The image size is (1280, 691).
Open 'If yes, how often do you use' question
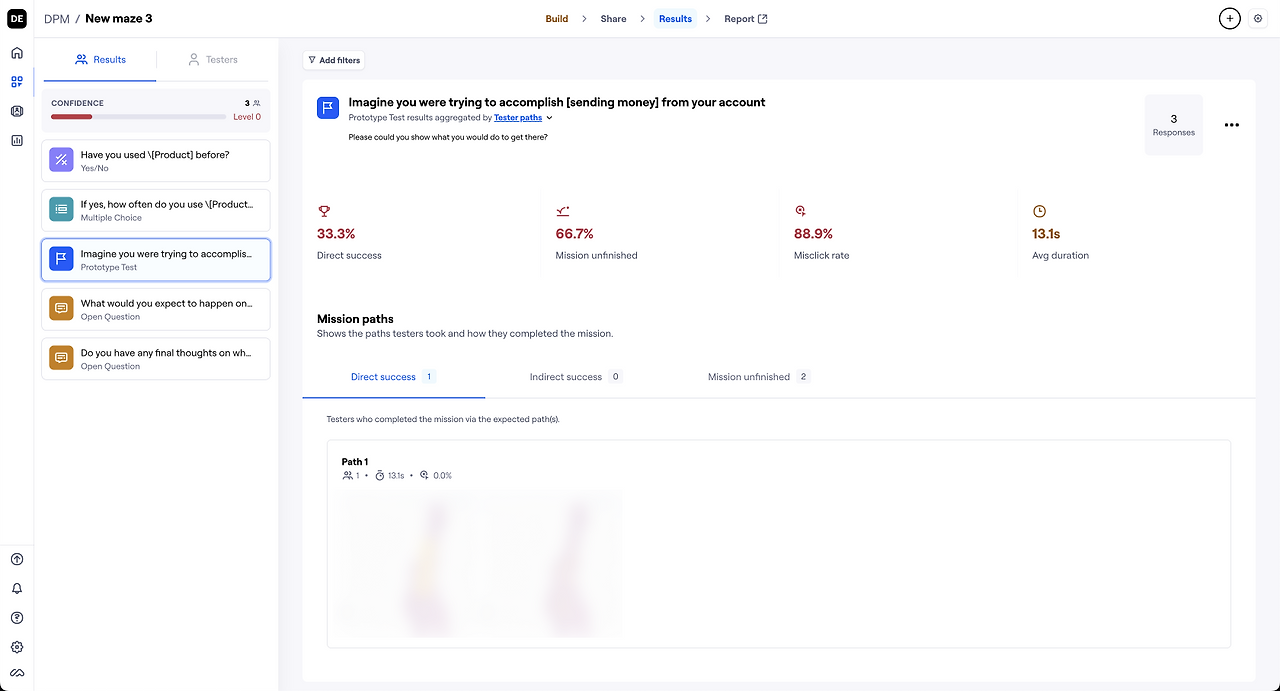[x=156, y=210]
